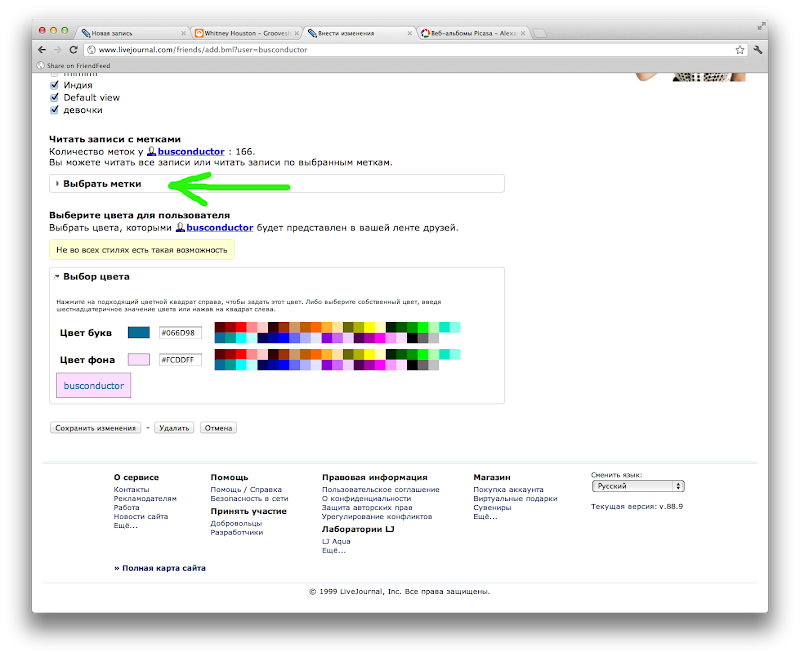The width and height of the screenshot is (800, 657).
Task: Pick red in Цвет букв palette
Action: pyautogui.click(x=241, y=327)
